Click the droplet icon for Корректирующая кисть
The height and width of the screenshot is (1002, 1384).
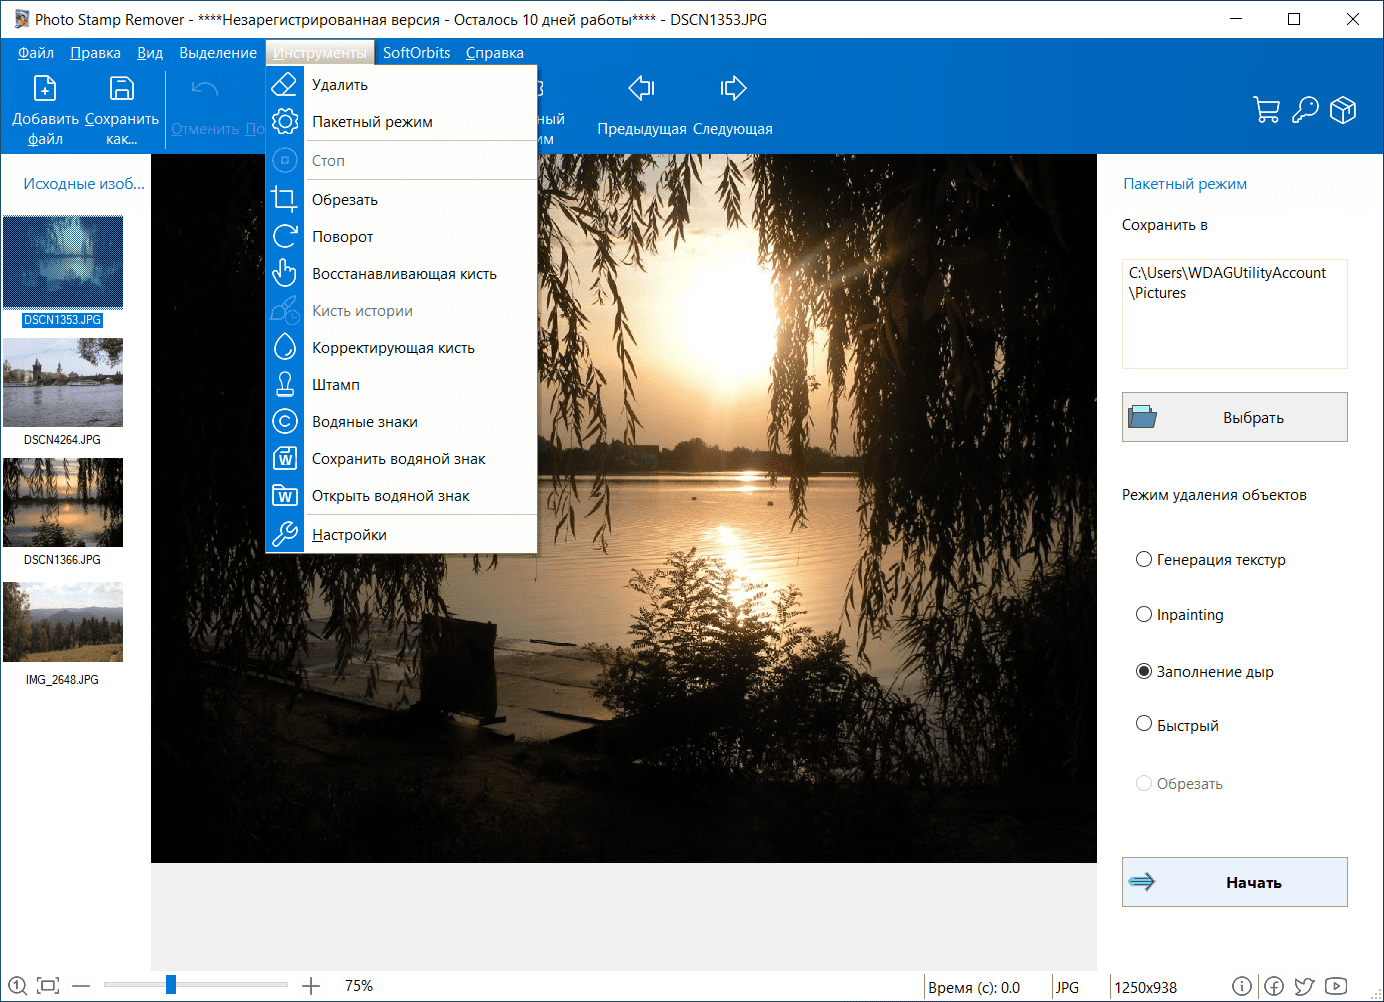(x=285, y=347)
